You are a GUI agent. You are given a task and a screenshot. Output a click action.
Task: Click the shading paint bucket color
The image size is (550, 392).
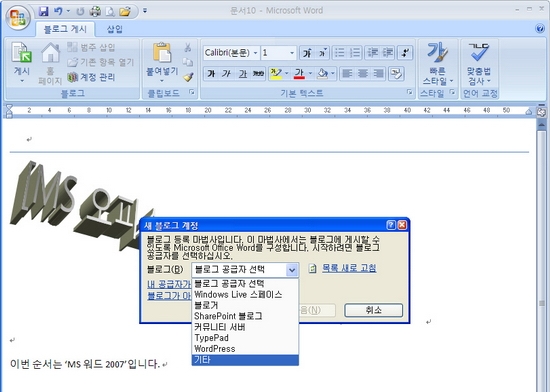tap(322, 74)
